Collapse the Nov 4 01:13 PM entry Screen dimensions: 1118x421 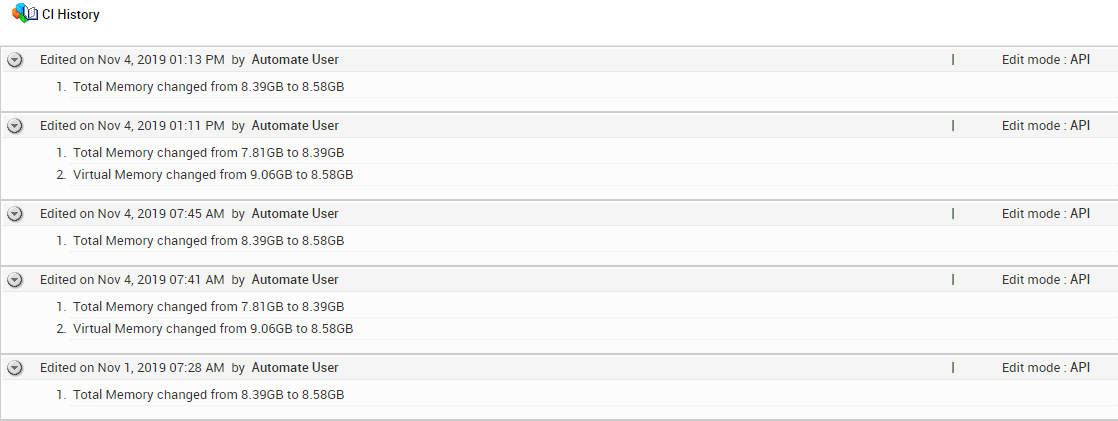point(15,61)
